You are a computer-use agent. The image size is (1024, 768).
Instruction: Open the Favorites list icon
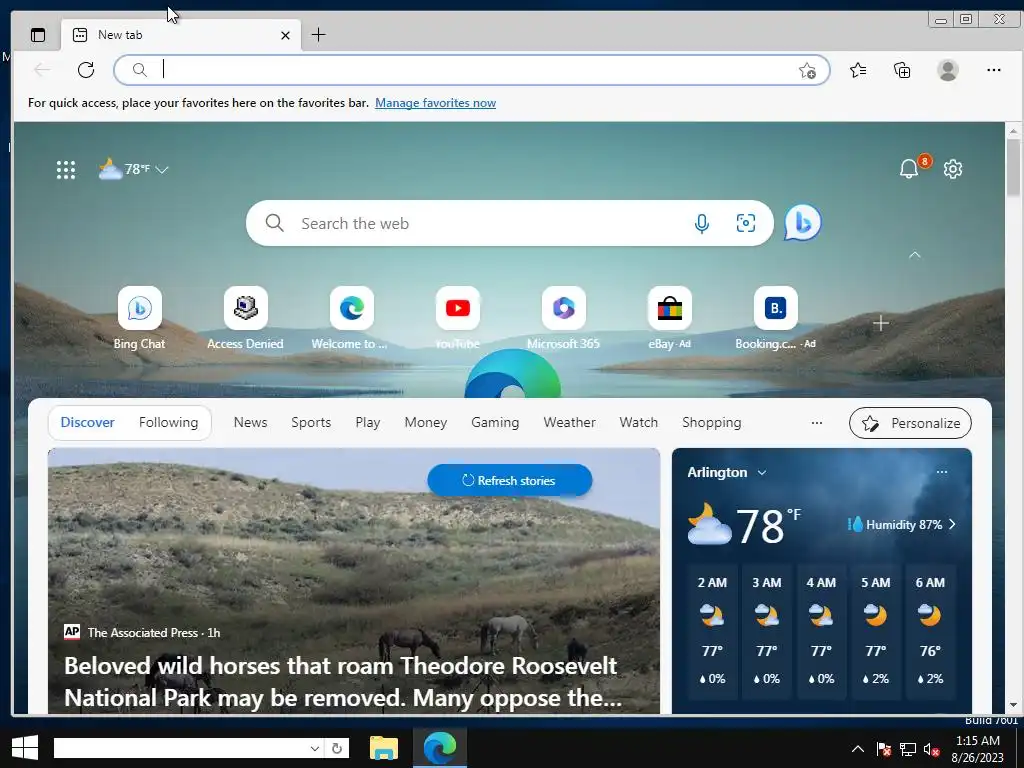coord(858,70)
